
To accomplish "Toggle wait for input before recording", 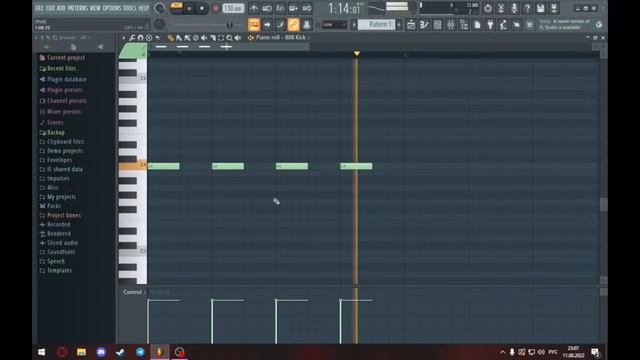I will tap(267, 8).
